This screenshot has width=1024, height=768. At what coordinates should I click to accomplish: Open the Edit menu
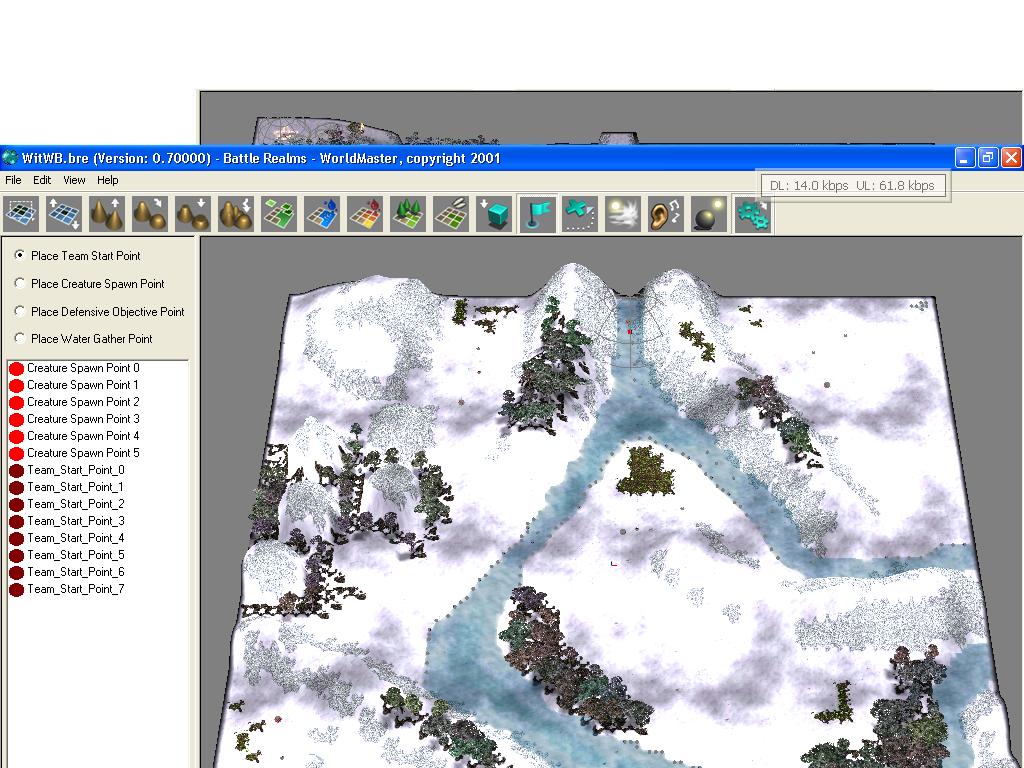pos(42,180)
